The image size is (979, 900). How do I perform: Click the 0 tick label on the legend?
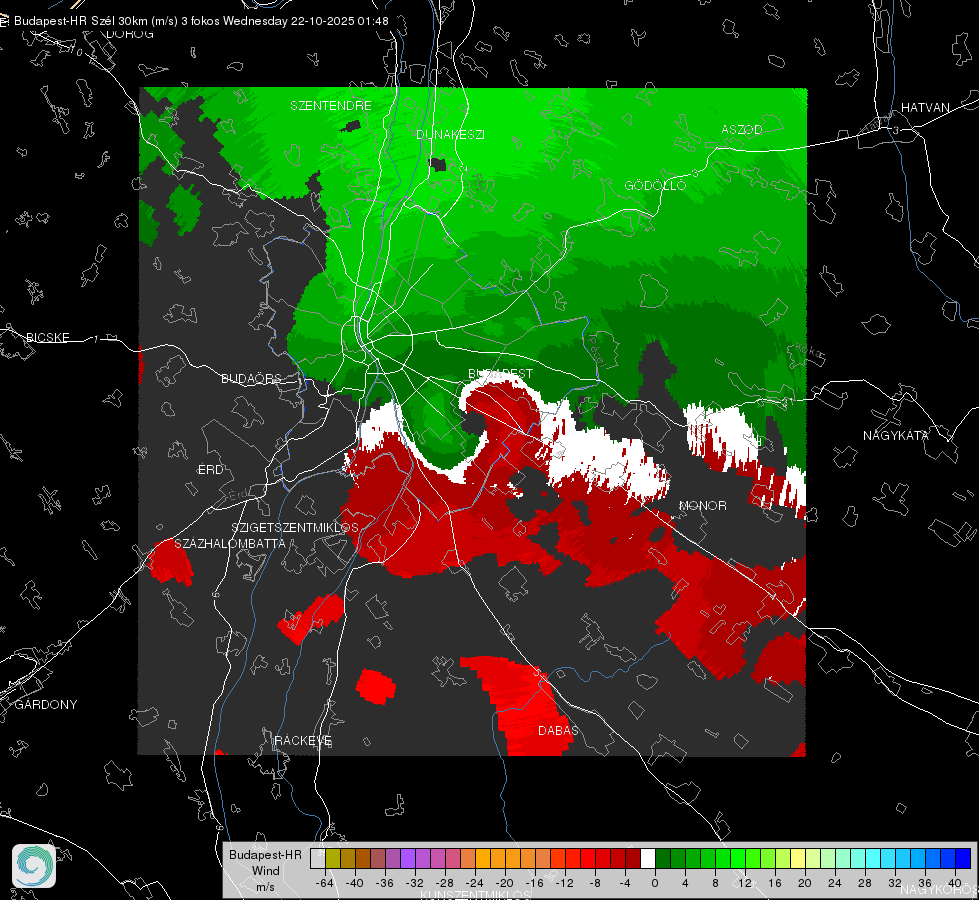pos(654,883)
